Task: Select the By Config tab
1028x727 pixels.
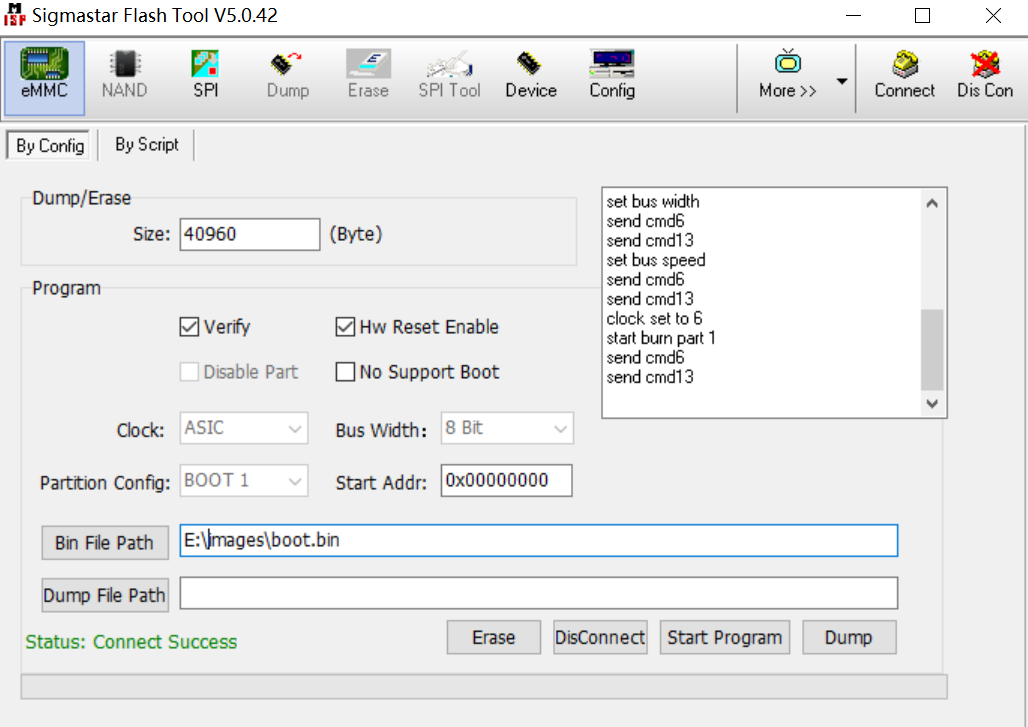Action: (x=50, y=146)
